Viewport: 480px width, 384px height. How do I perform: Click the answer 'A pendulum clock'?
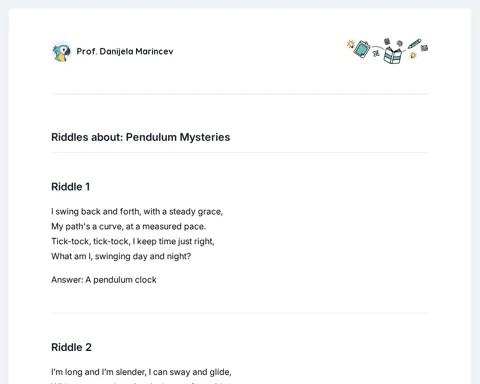click(121, 280)
